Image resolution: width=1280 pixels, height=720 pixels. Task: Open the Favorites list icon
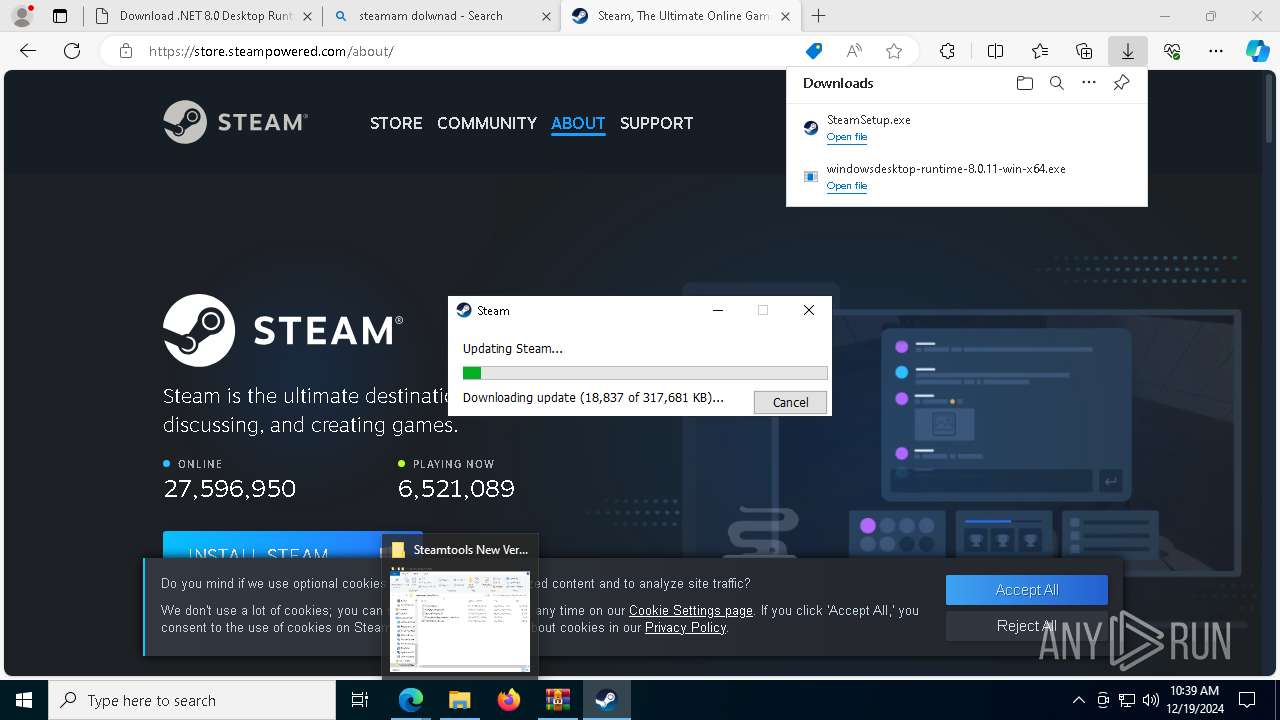1040,51
